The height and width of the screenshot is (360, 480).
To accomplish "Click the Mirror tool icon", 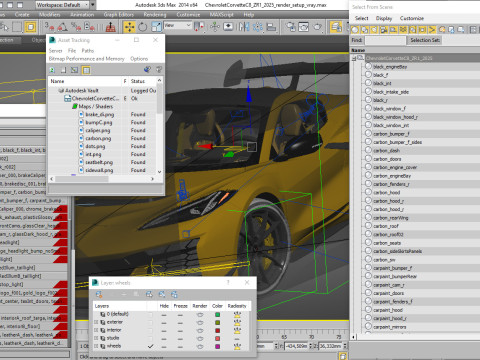I will point(244,27).
